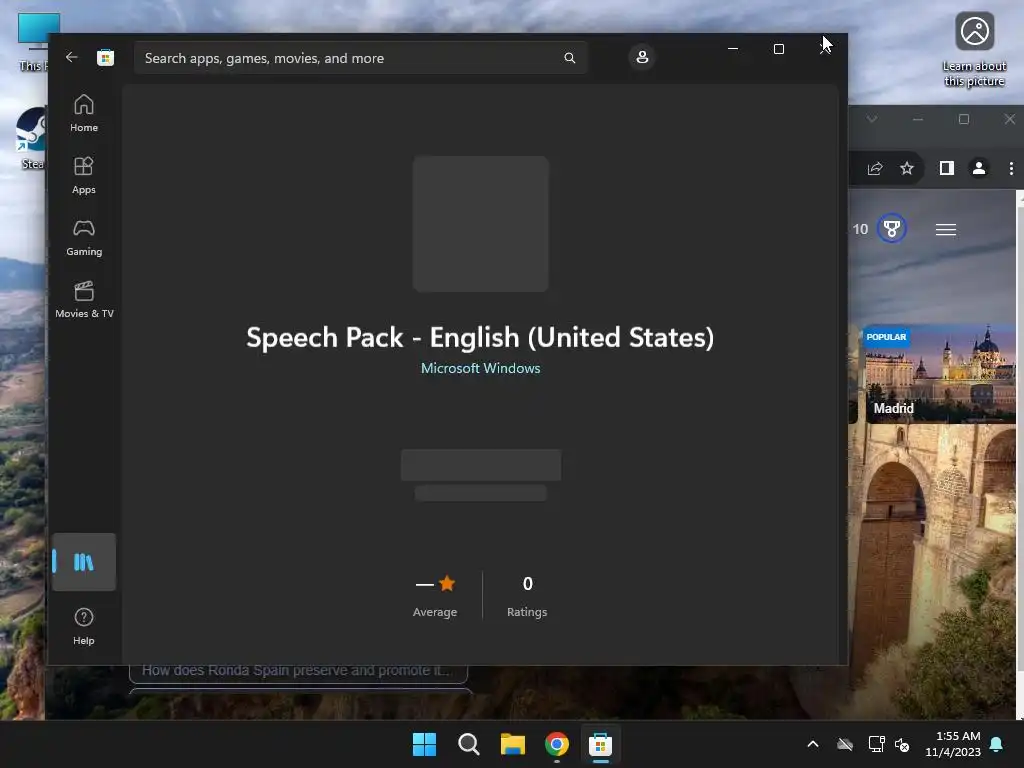This screenshot has height=768, width=1024.
Task: Open the hamburger menu in browser page
Action: pyautogui.click(x=946, y=229)
